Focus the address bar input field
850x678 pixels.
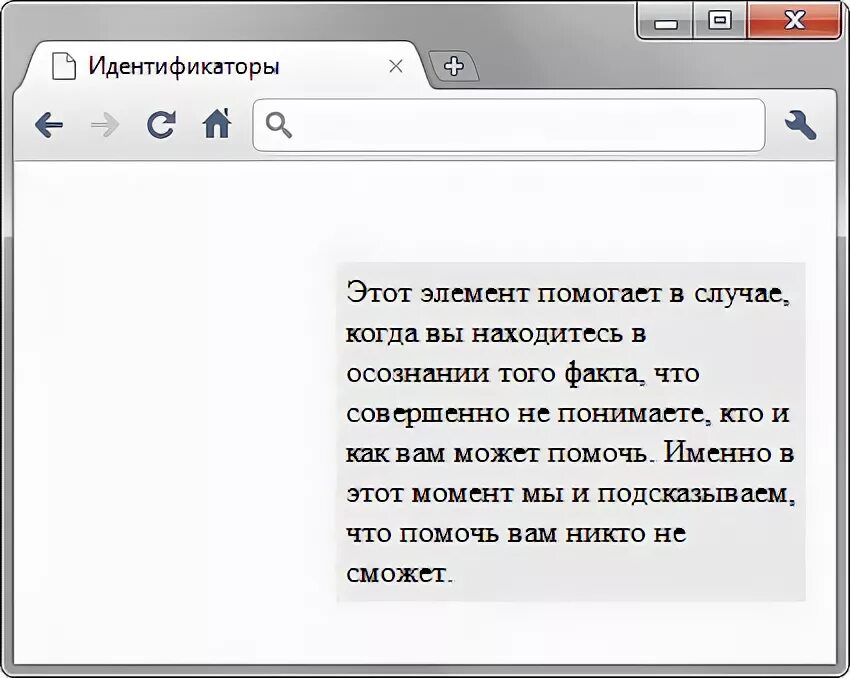[508, 125]
